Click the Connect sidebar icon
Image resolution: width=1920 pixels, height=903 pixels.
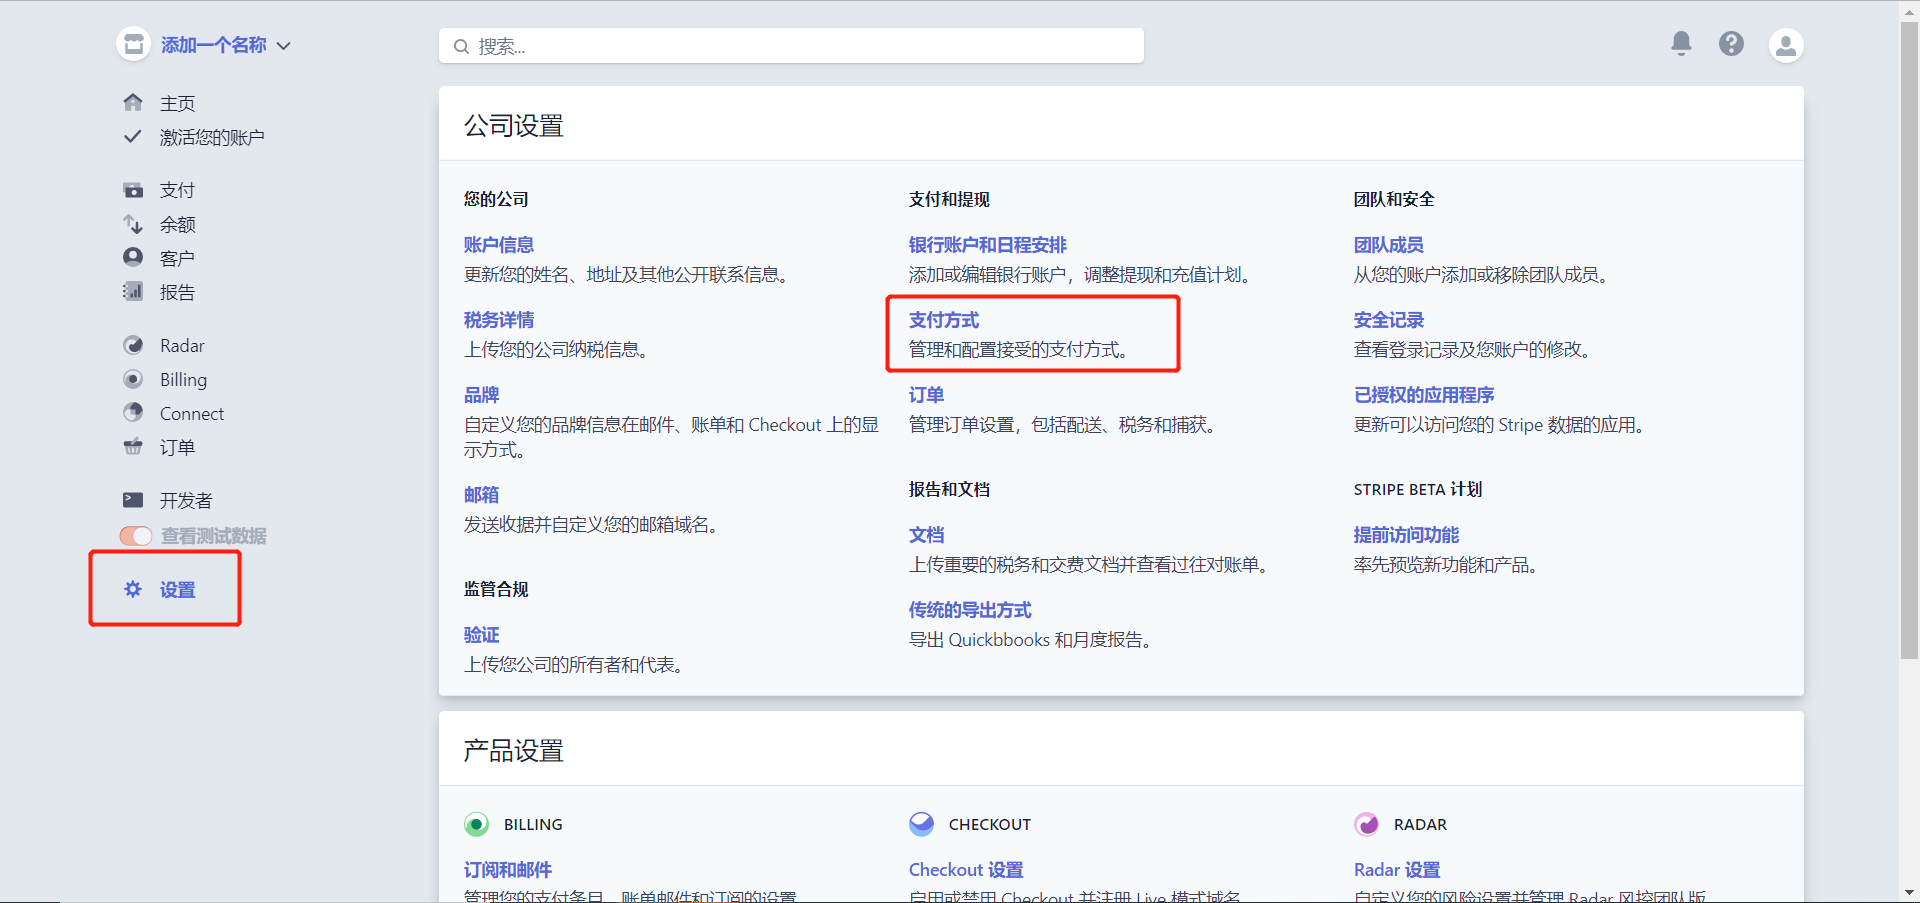click(133, 412)
